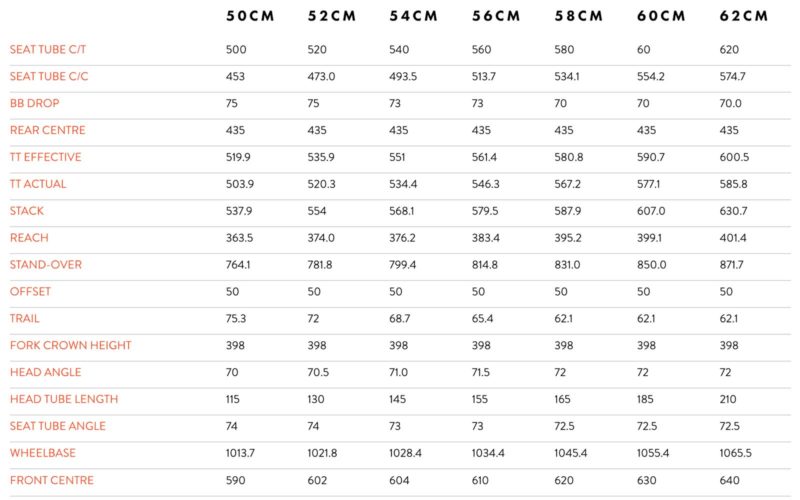The width and height of the screenshot is (800, 500).
Task: Click the 58CM size heading
Action: [x=578, y=16]
